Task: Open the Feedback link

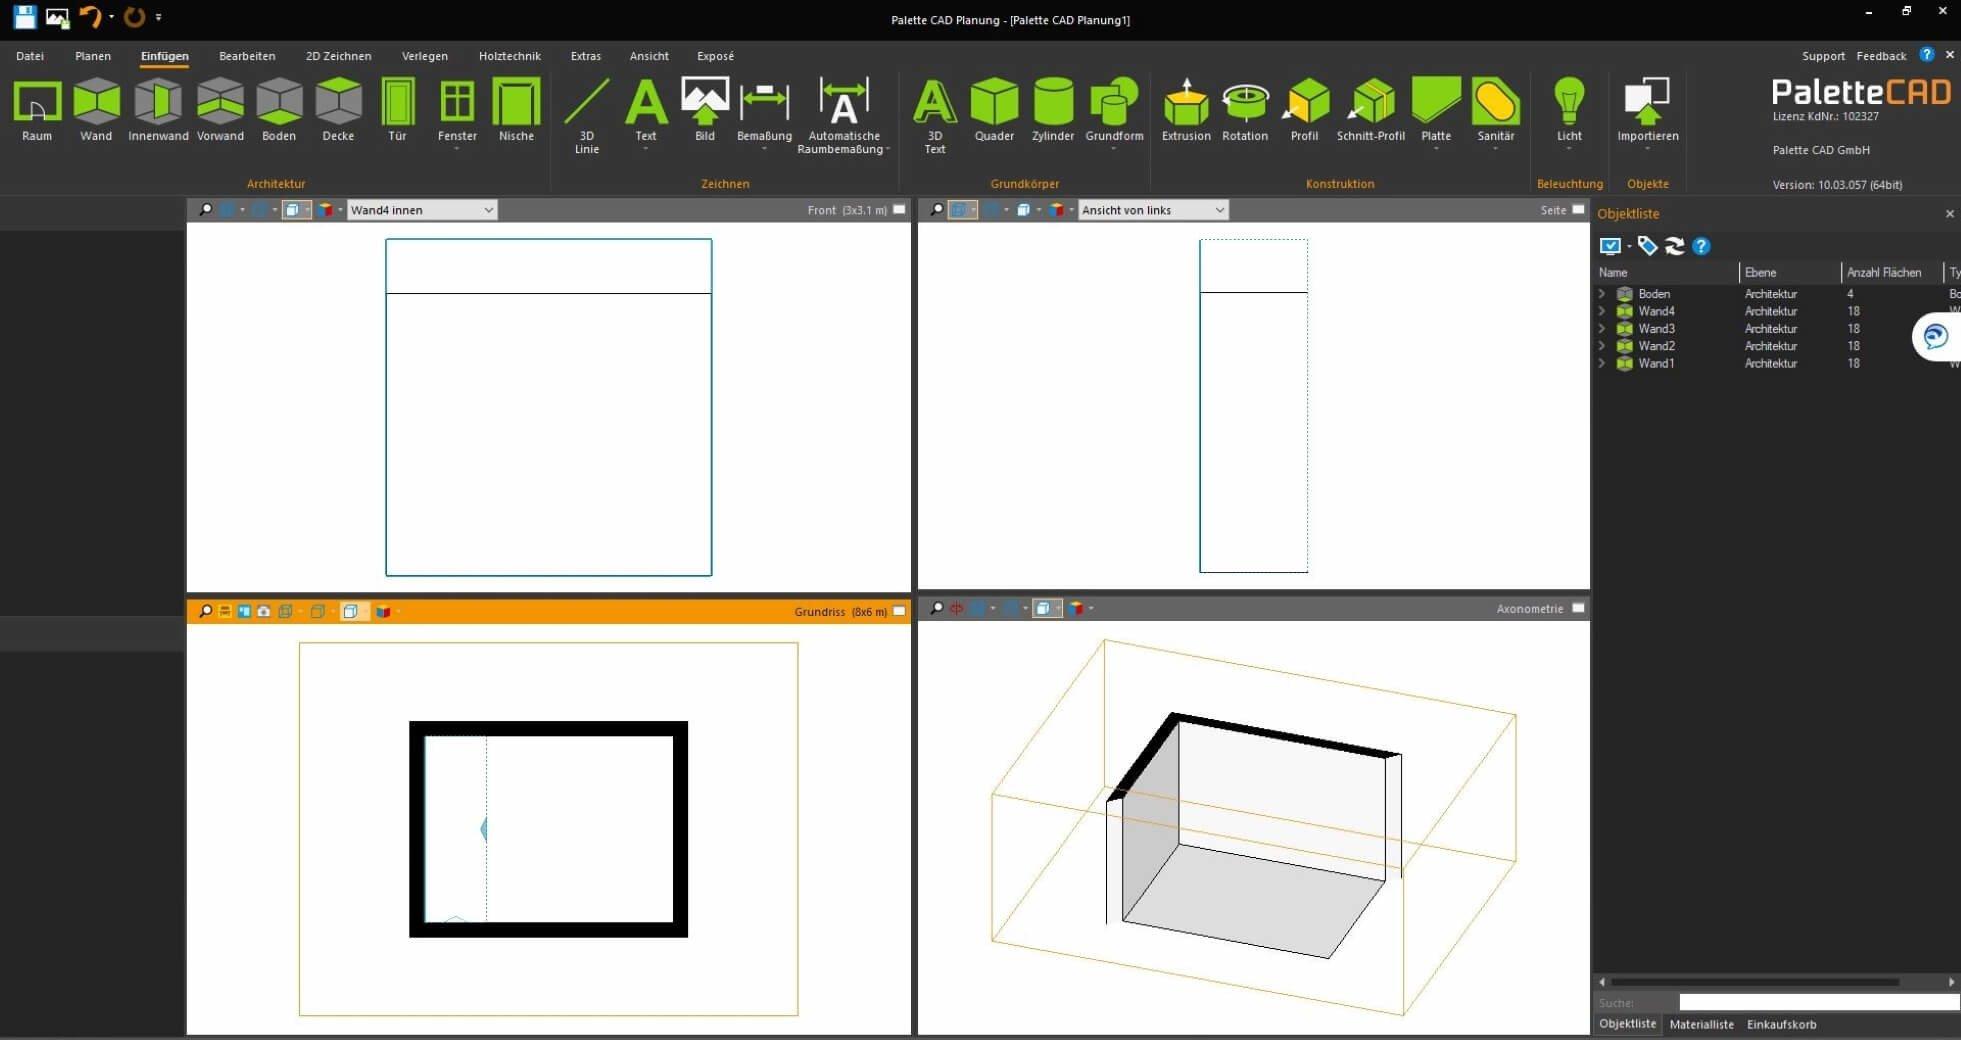Action: coord(1883,56)
